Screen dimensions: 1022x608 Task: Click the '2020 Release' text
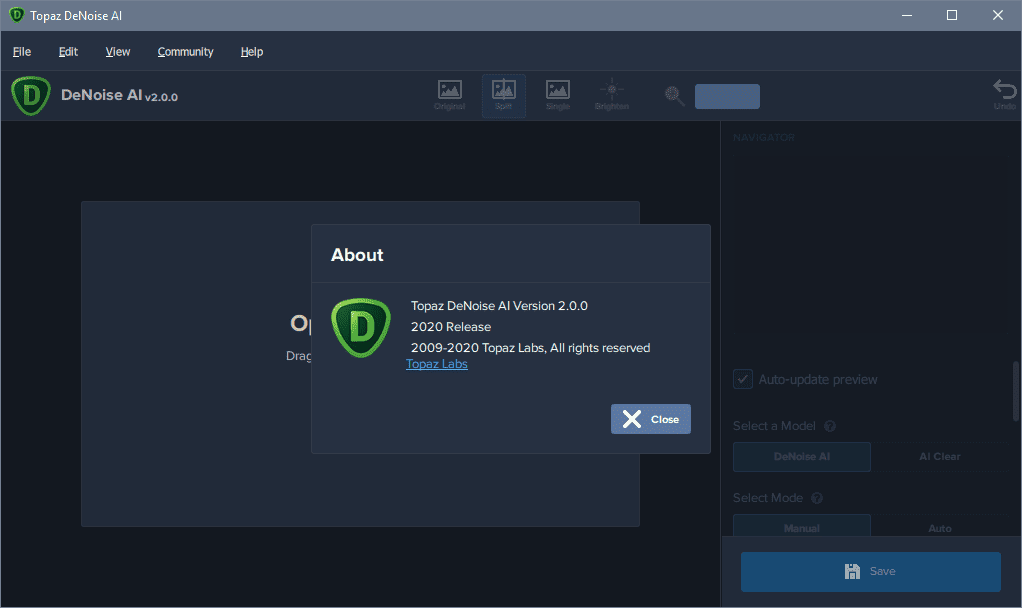(x=451, y=326)
